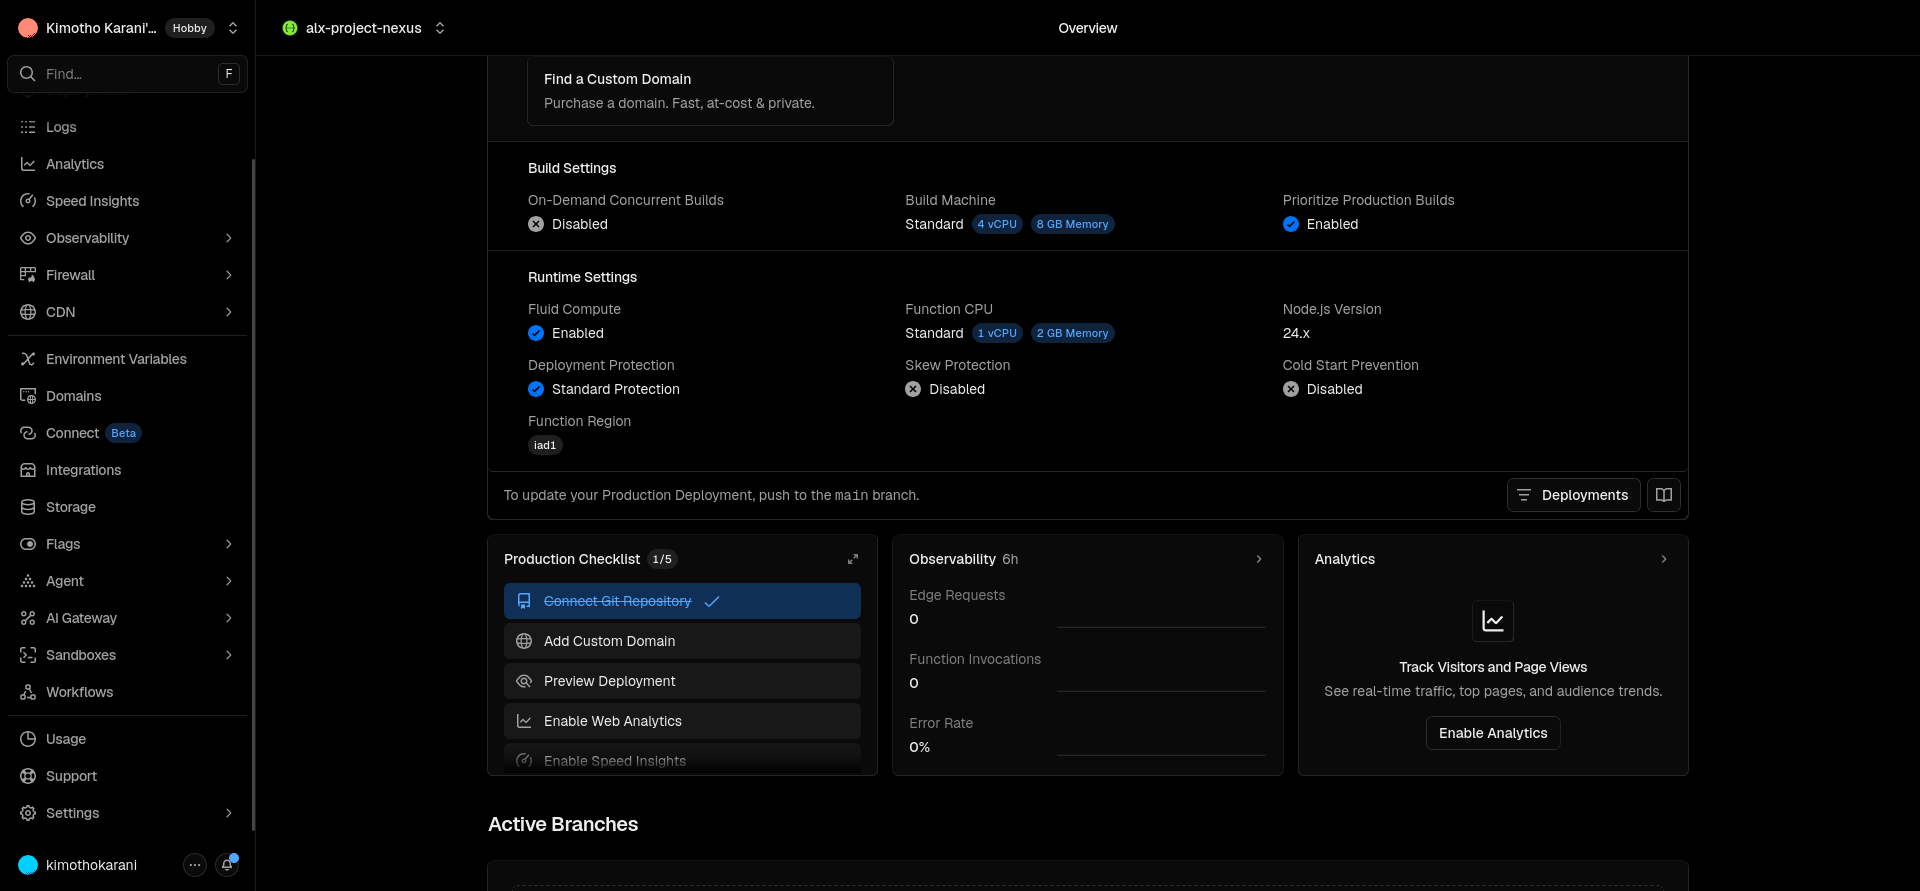The width and height of the screenshot is (1920, 891).
Task: Click the Standard Protection status text
Action: point(616,389)
